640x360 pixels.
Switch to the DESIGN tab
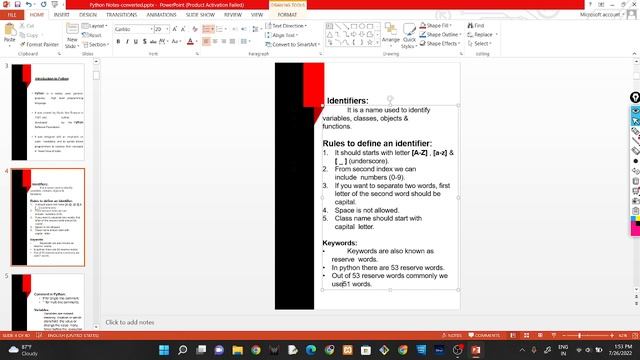[x=88, y=15]
